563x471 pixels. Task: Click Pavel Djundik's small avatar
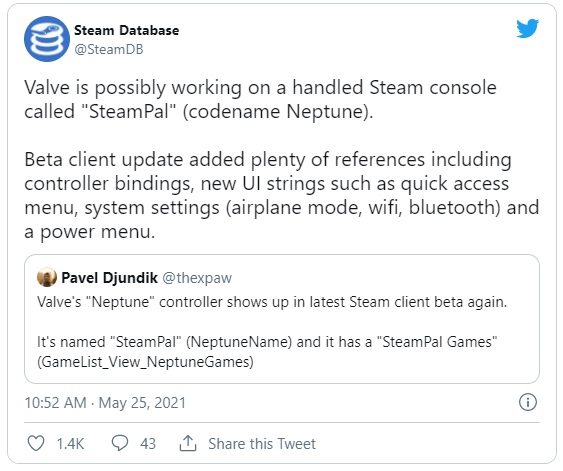[47, 277]
